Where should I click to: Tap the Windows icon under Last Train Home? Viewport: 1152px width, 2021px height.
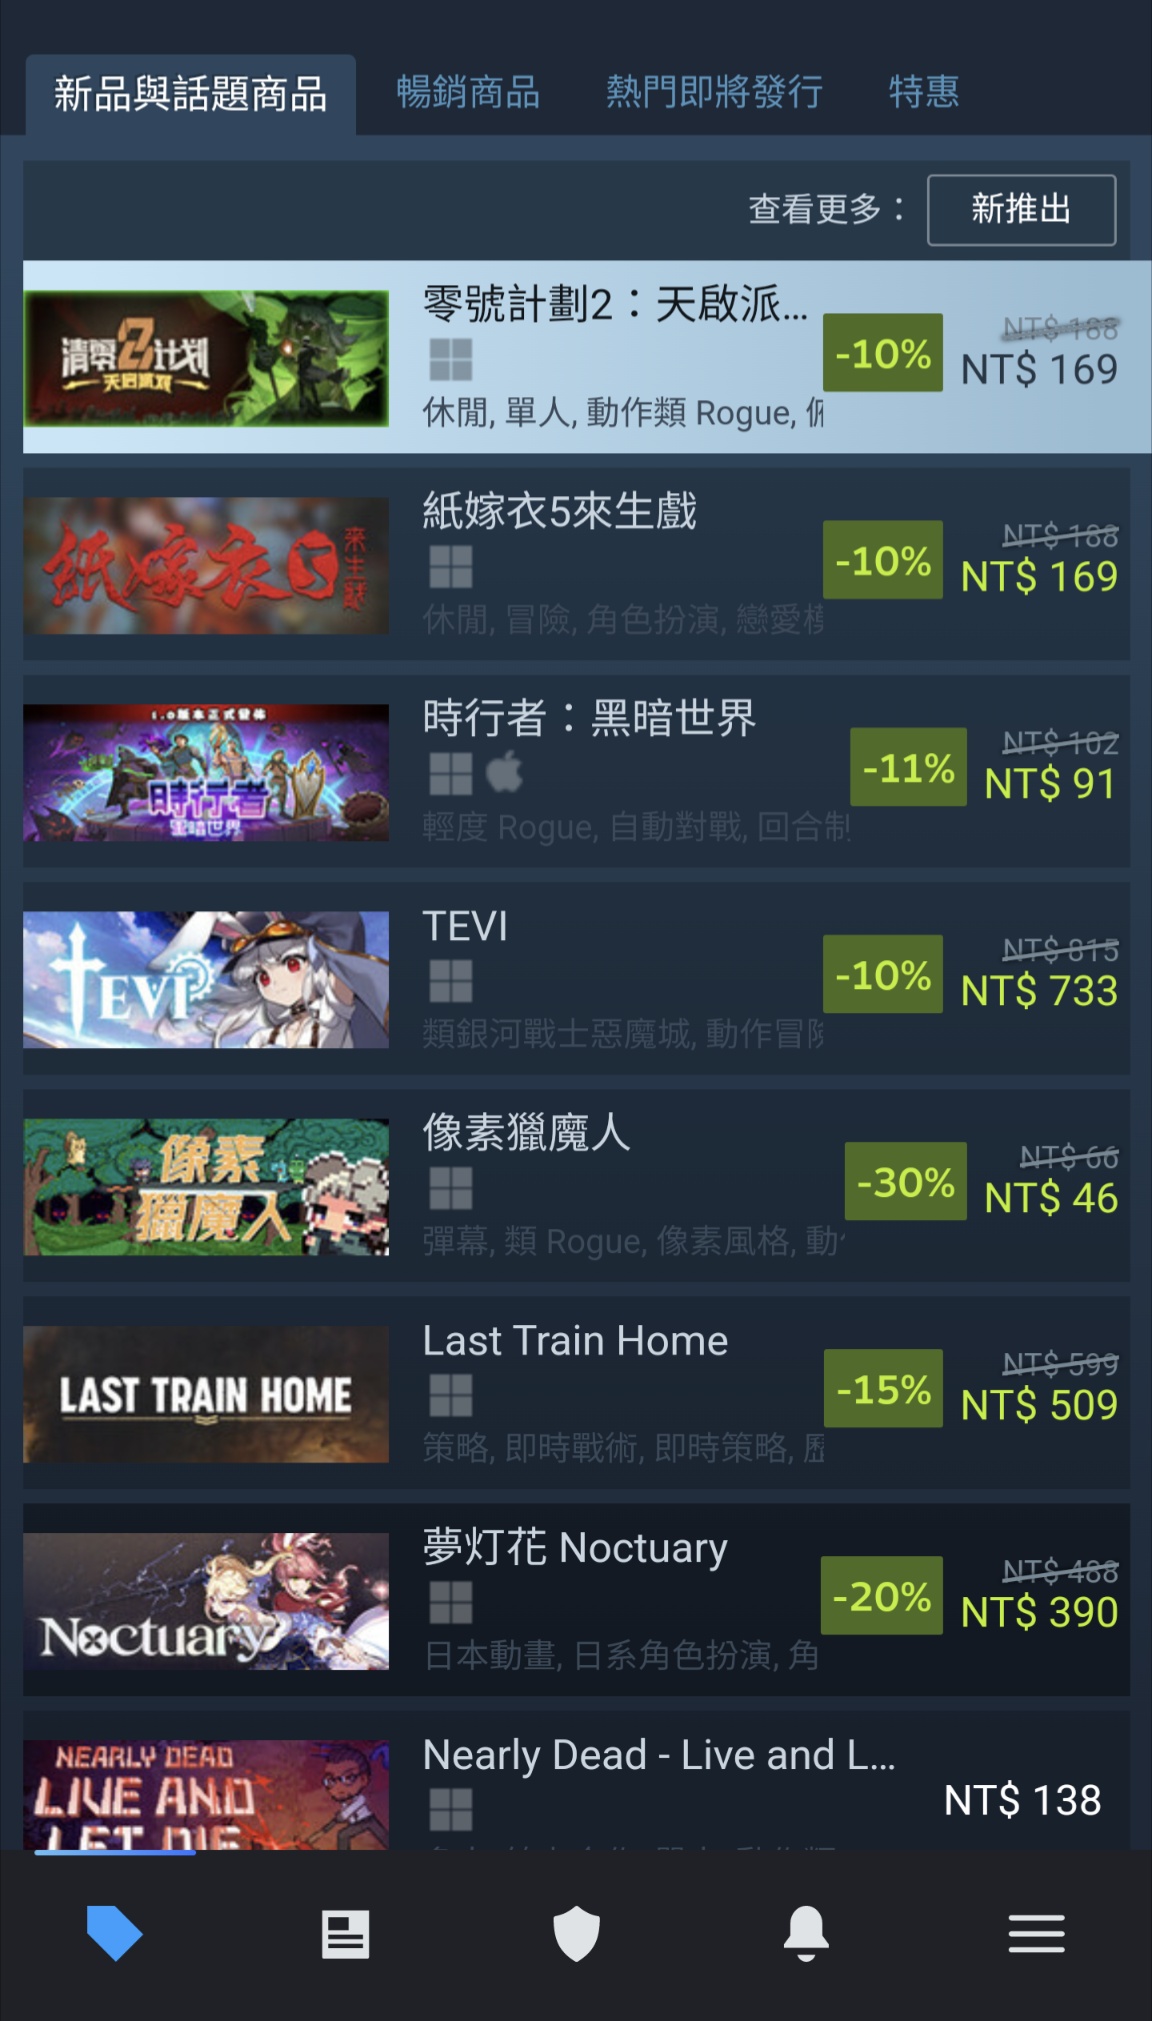pyautogui.click(x=451, y=1395)
